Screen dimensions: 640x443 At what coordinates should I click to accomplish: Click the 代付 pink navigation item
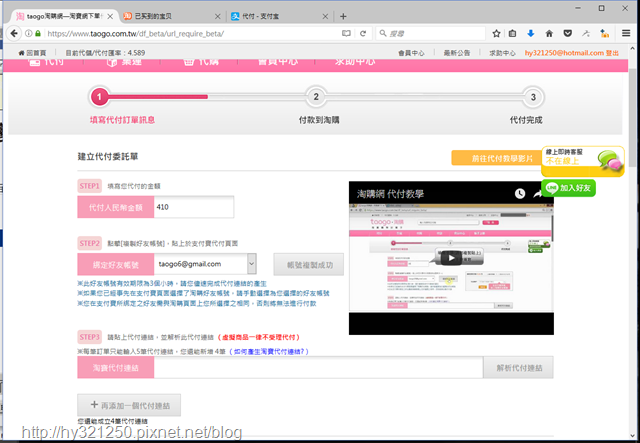(x=46, y=62)
